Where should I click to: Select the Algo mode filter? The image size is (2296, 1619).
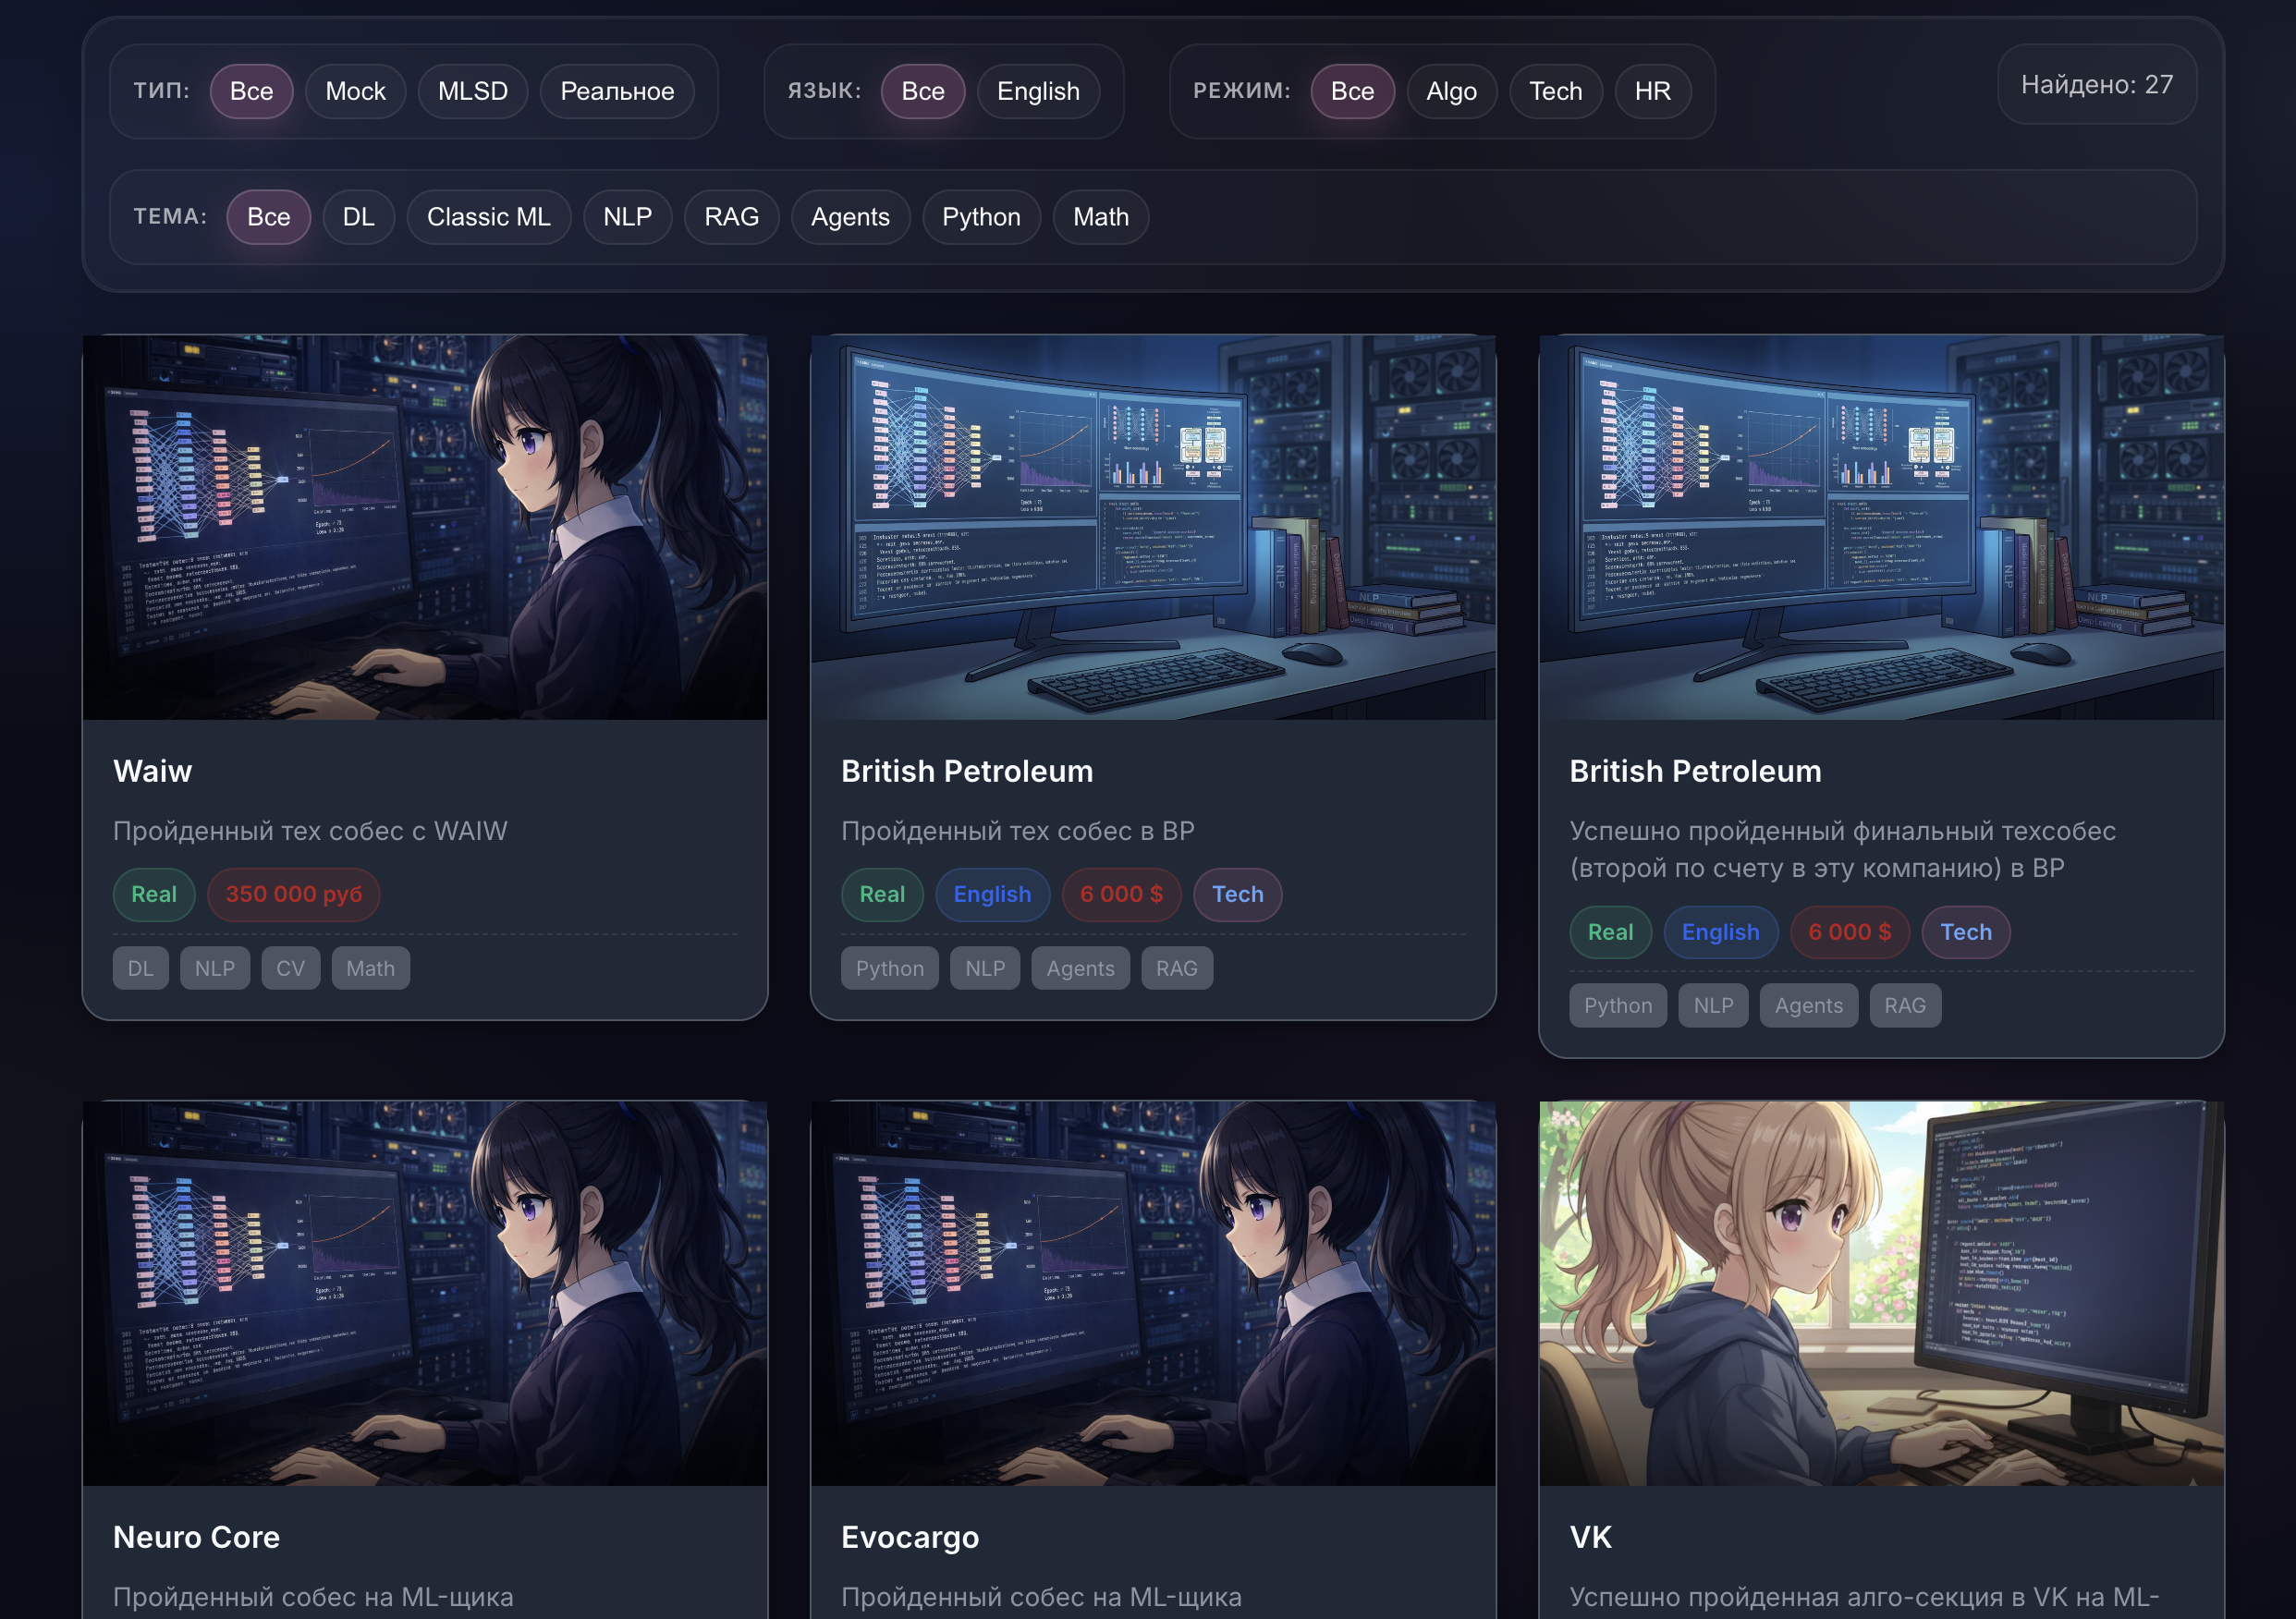[x=1451, y=91]
